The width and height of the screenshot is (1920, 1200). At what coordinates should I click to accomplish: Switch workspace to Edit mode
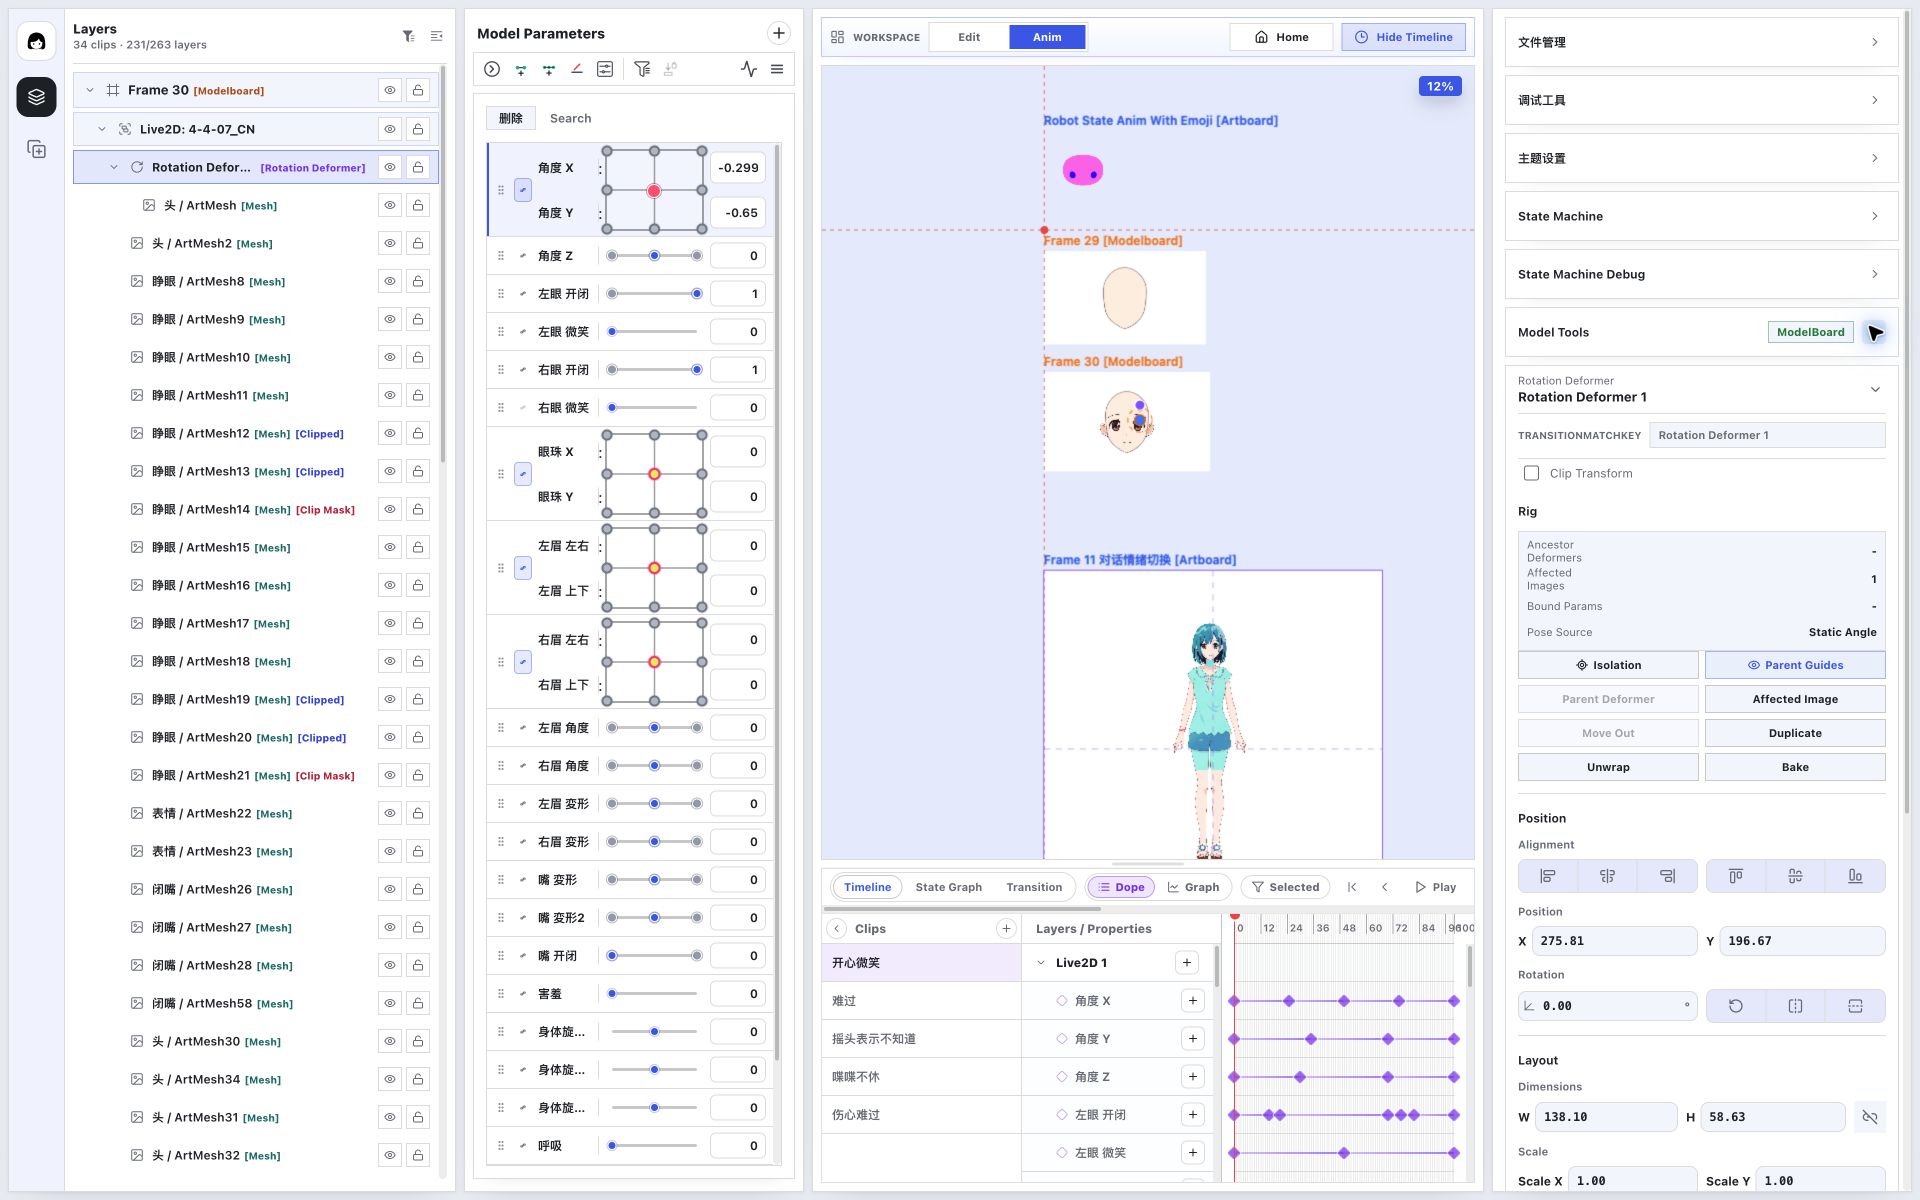(x=969, y=37)
